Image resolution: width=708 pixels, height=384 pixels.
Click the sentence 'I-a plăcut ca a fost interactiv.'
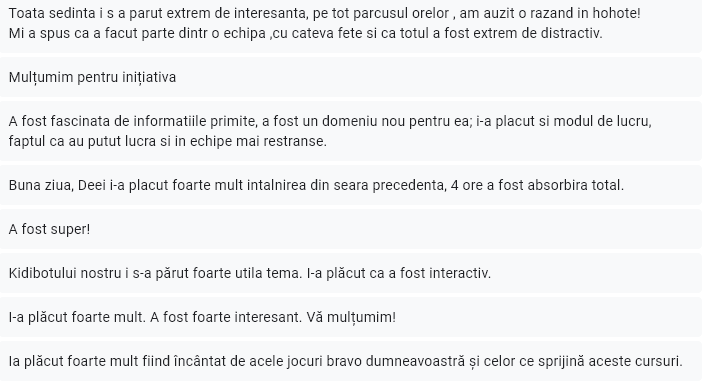tap(399, 273)
